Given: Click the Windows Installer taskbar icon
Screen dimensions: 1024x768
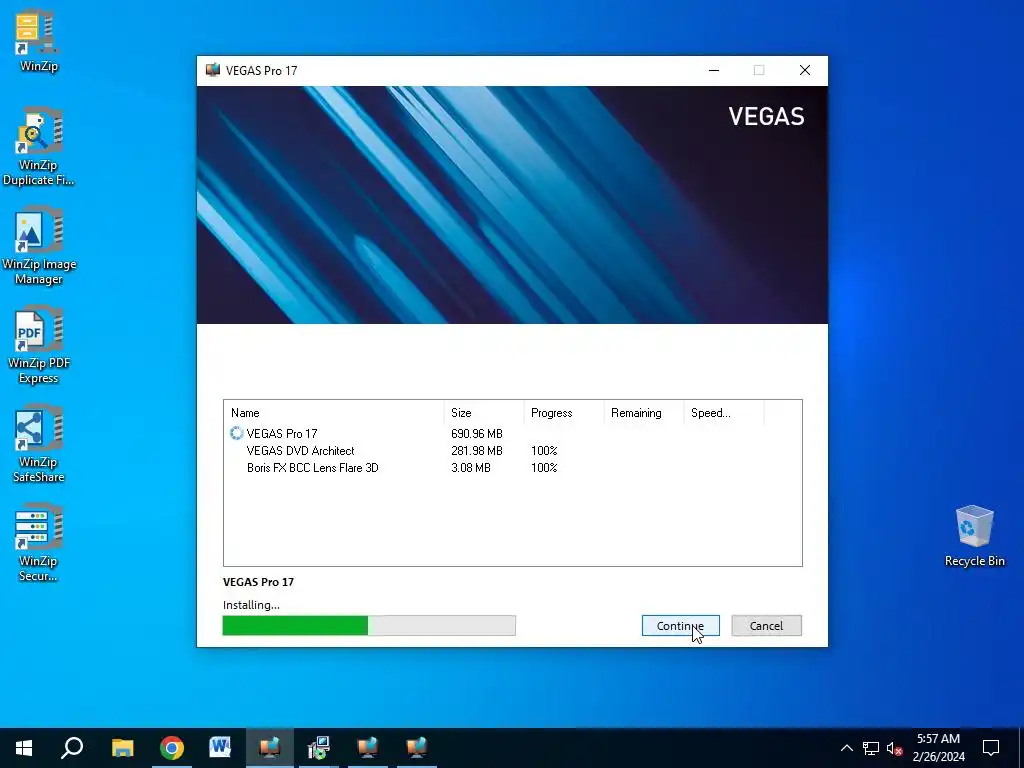Looking at the screenshot, I should click(319, 748).
